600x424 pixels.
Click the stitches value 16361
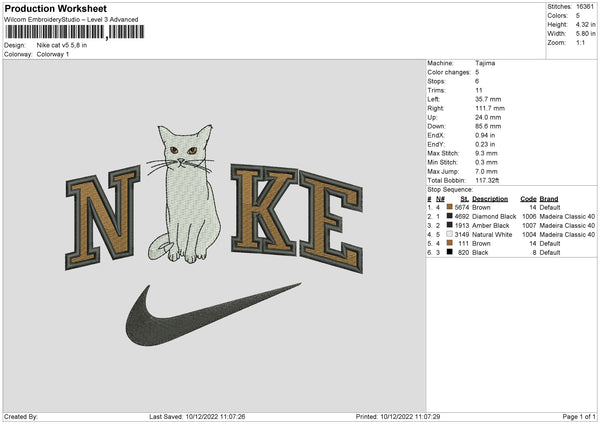pyautogui.click(x=585, y=7)
